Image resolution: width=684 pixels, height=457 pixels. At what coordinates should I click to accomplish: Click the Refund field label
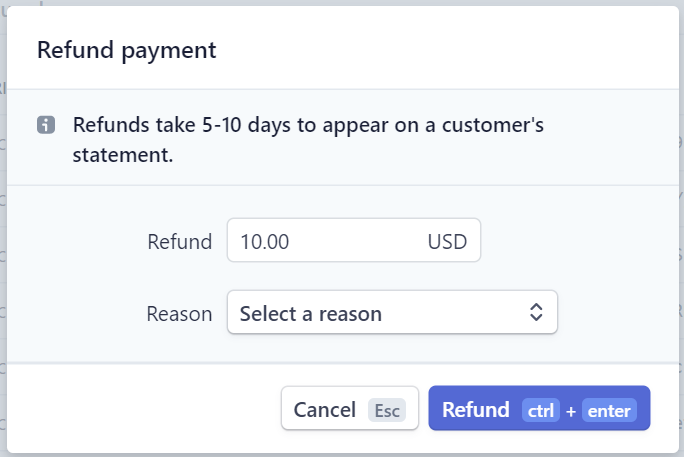click(180, 242)
